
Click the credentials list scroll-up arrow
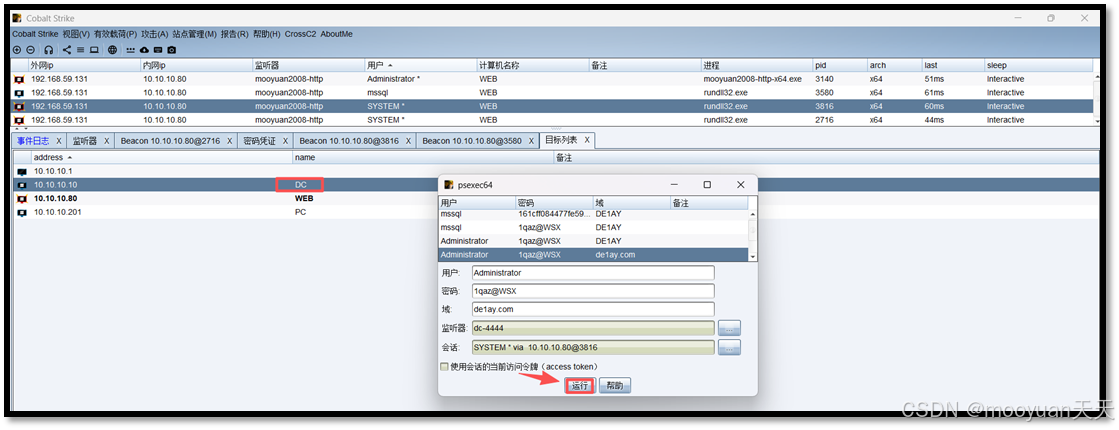tap(752, 214)
